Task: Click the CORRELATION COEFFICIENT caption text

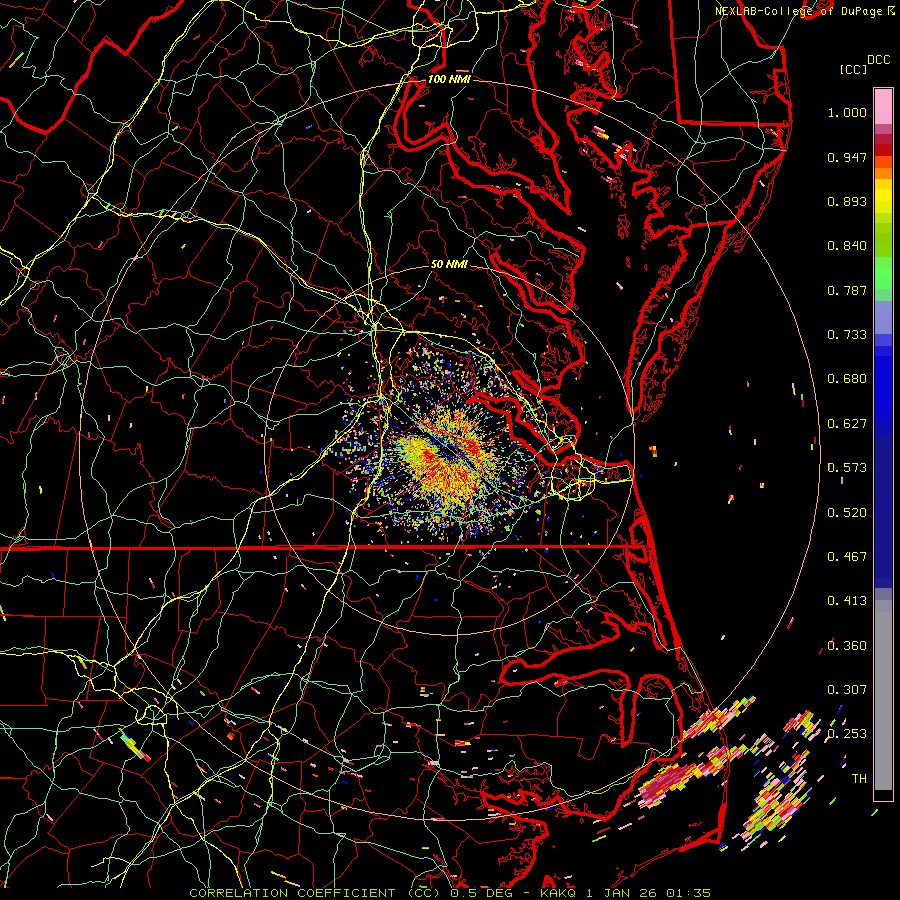Action: coord(292,893)
